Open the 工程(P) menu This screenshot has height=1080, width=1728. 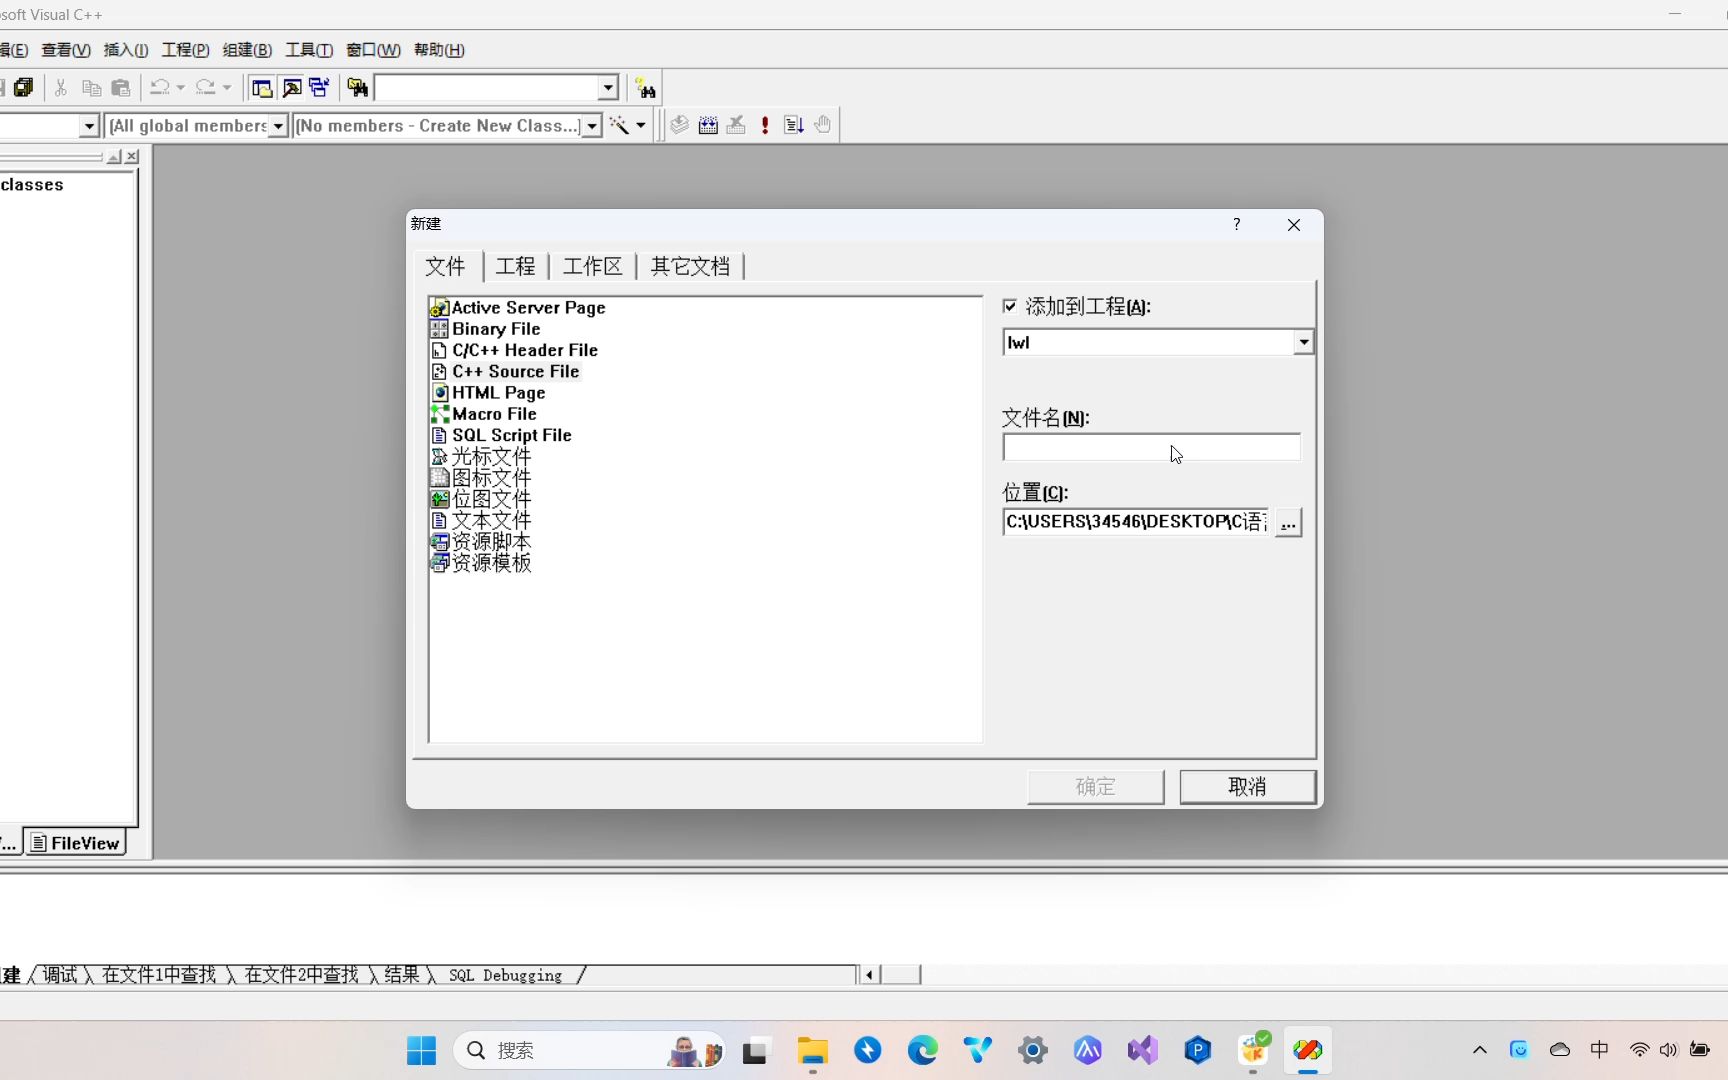186,50
